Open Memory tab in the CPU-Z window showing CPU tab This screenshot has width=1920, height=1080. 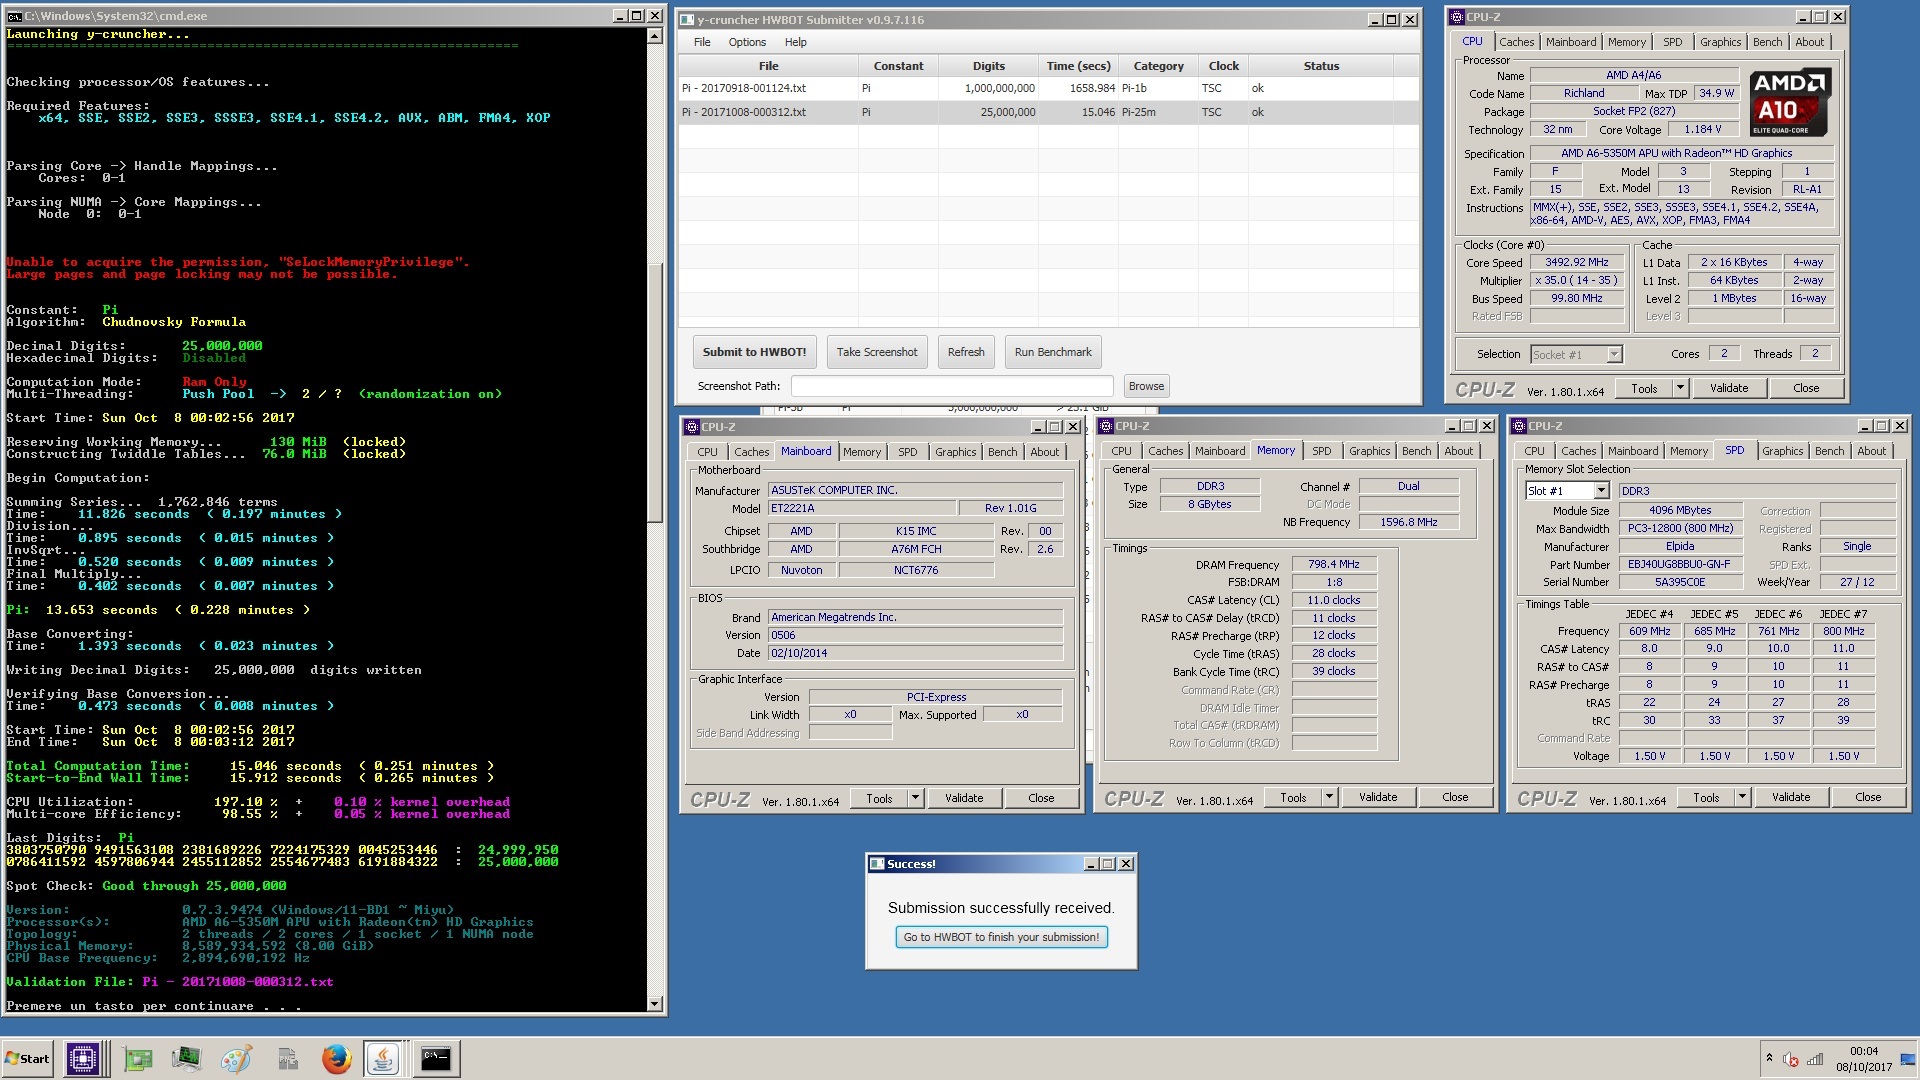[x=1626, y=42]
